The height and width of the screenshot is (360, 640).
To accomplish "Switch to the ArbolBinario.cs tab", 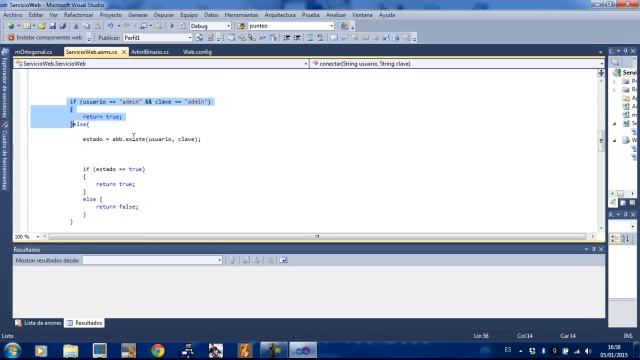I will (150, 52).
